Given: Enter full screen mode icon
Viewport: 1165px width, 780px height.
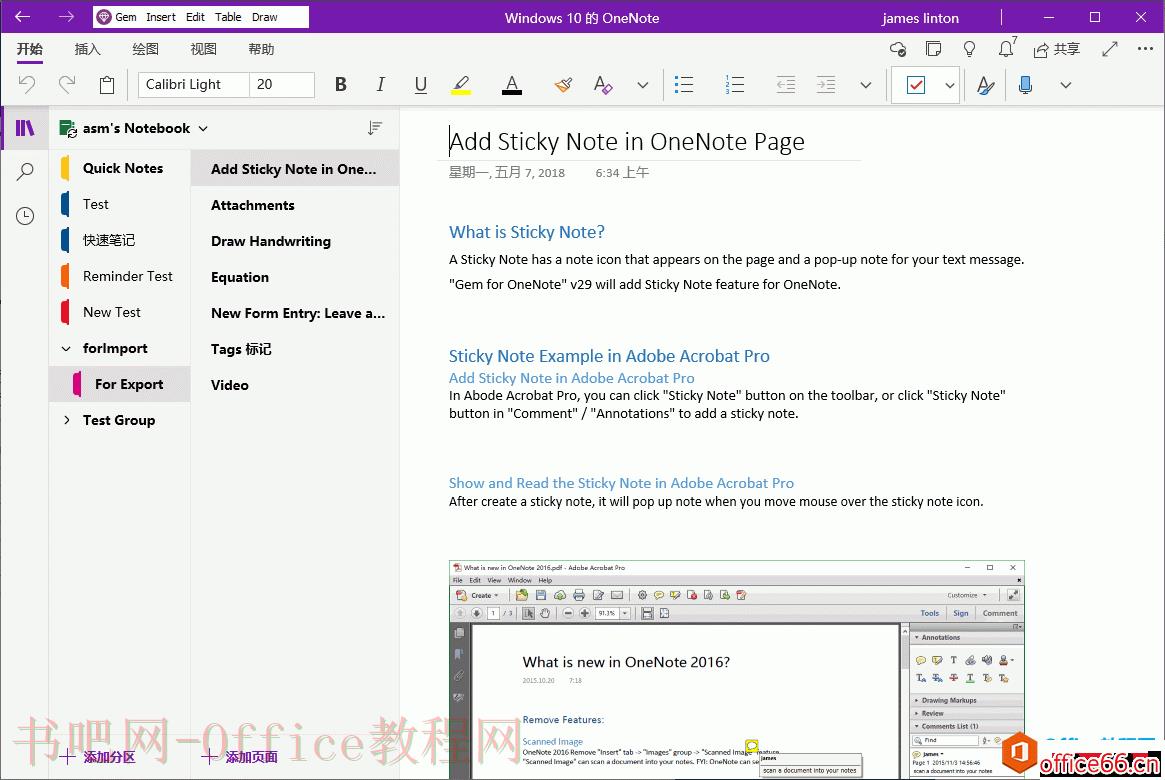Looking at the screenshot, I should click(x=1110, y=49).
